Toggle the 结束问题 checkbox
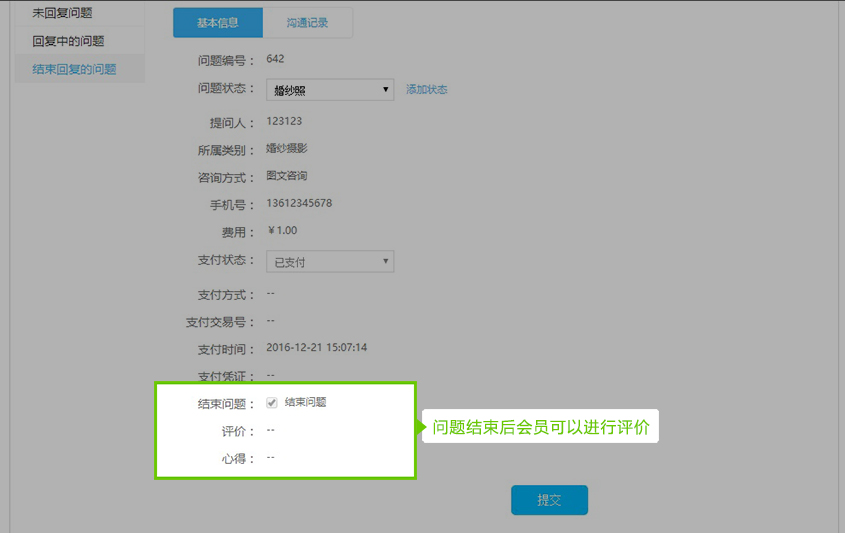845x533 pixels. click(x=272, y=403)
